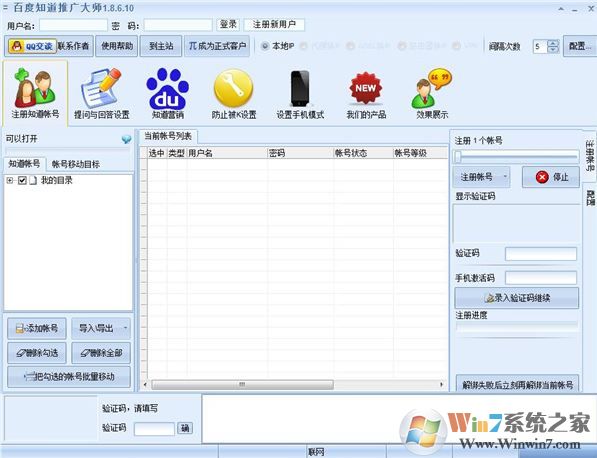The width and height of the screenshot is (597, 458).
Task: Focus right panel 验证码 input field
Action: pyautogui.click(x=541, y=254)
